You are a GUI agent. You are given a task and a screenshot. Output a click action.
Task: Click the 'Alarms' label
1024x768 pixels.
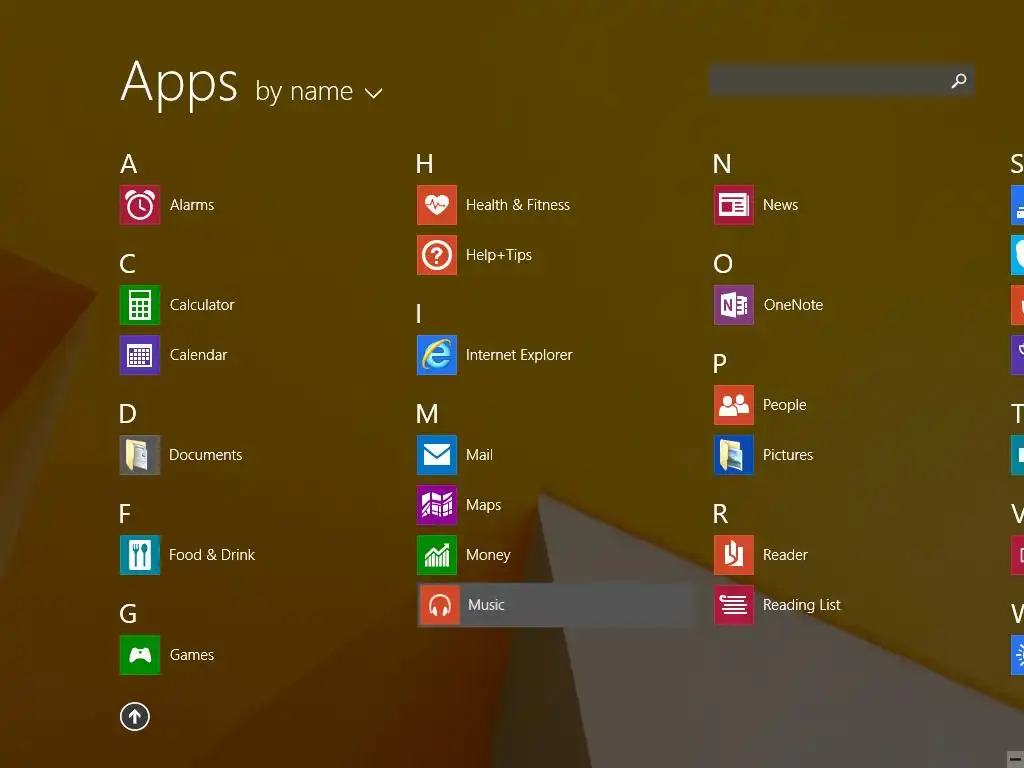click(192, 205)
